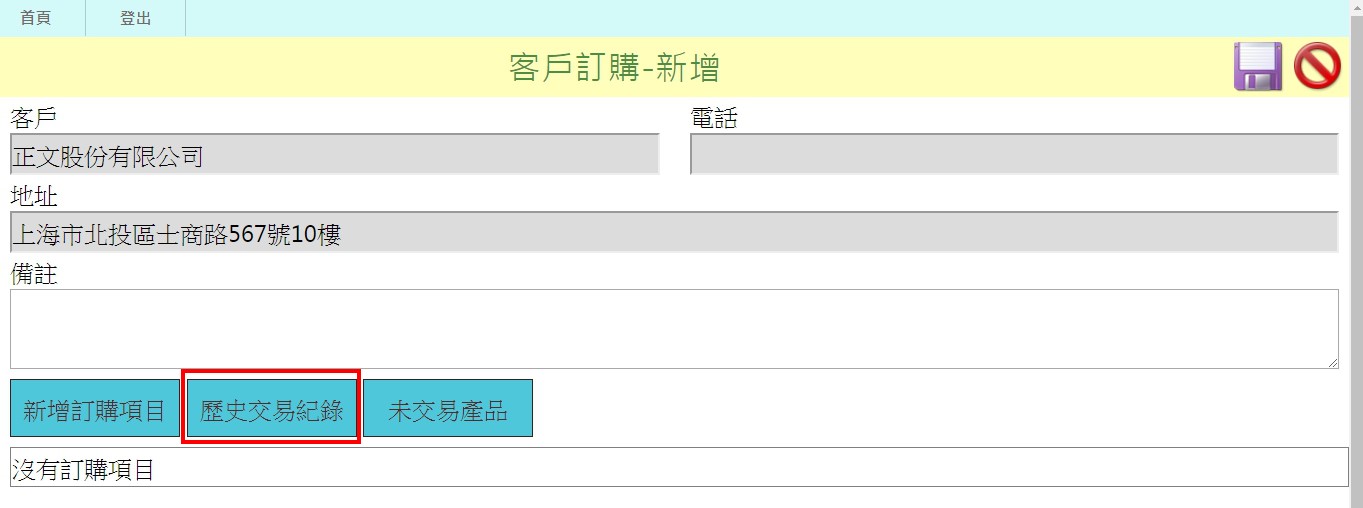This screenshot has width=1363, height=508.
Task: Click the page's vertical scrollbar
Action: coord(1356,254)
